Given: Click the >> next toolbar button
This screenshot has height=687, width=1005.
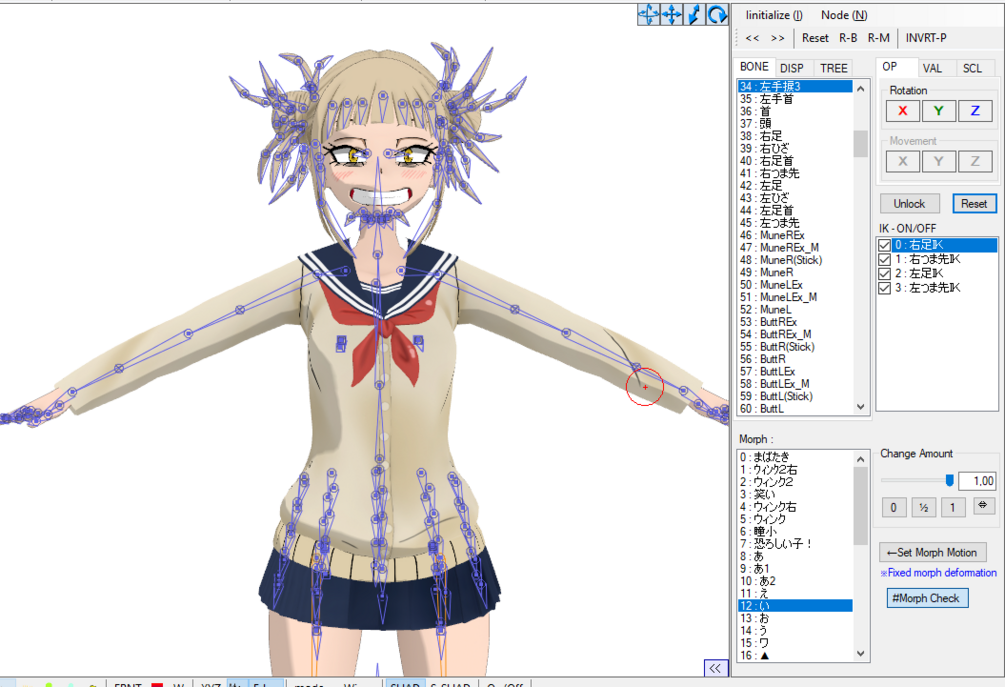Looking at the screenshot, I should pyautogui.click(x=777, y=38).
